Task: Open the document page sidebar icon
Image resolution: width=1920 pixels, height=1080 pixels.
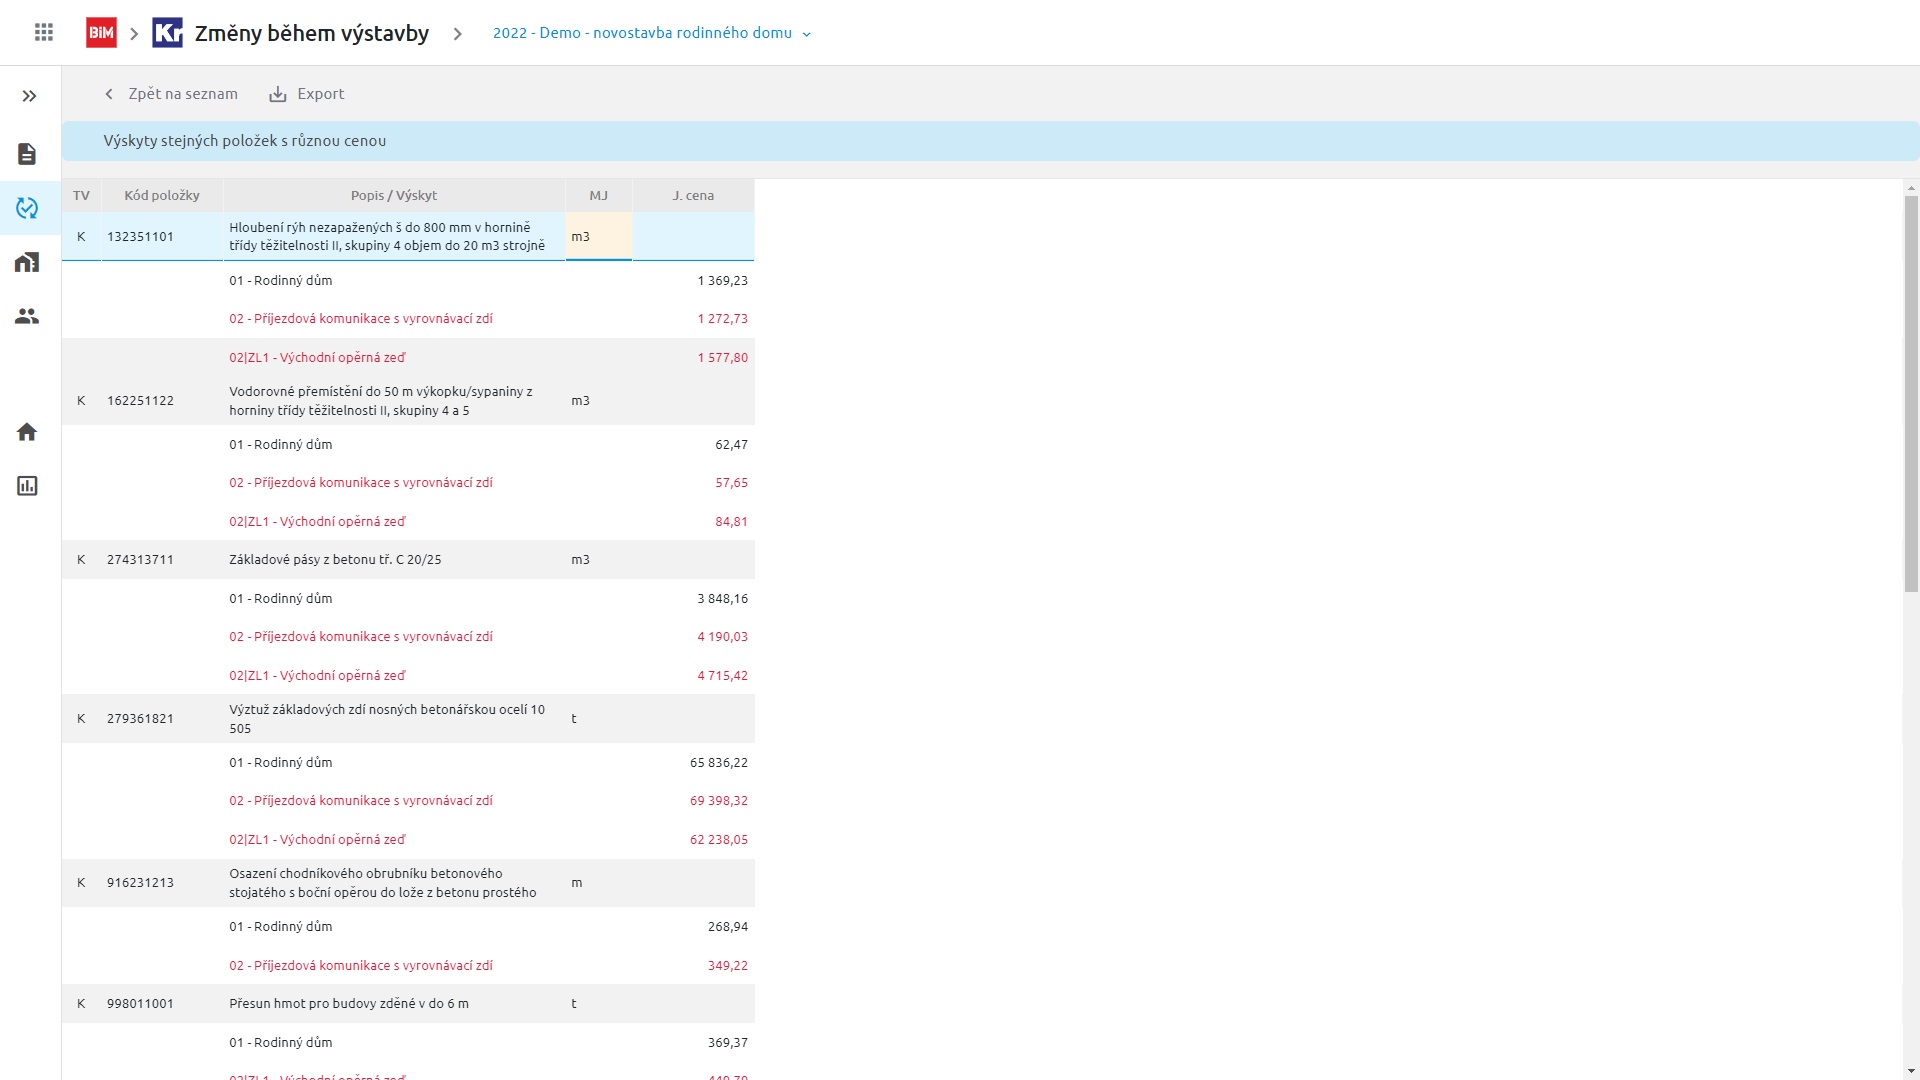Action: [27, 154]
